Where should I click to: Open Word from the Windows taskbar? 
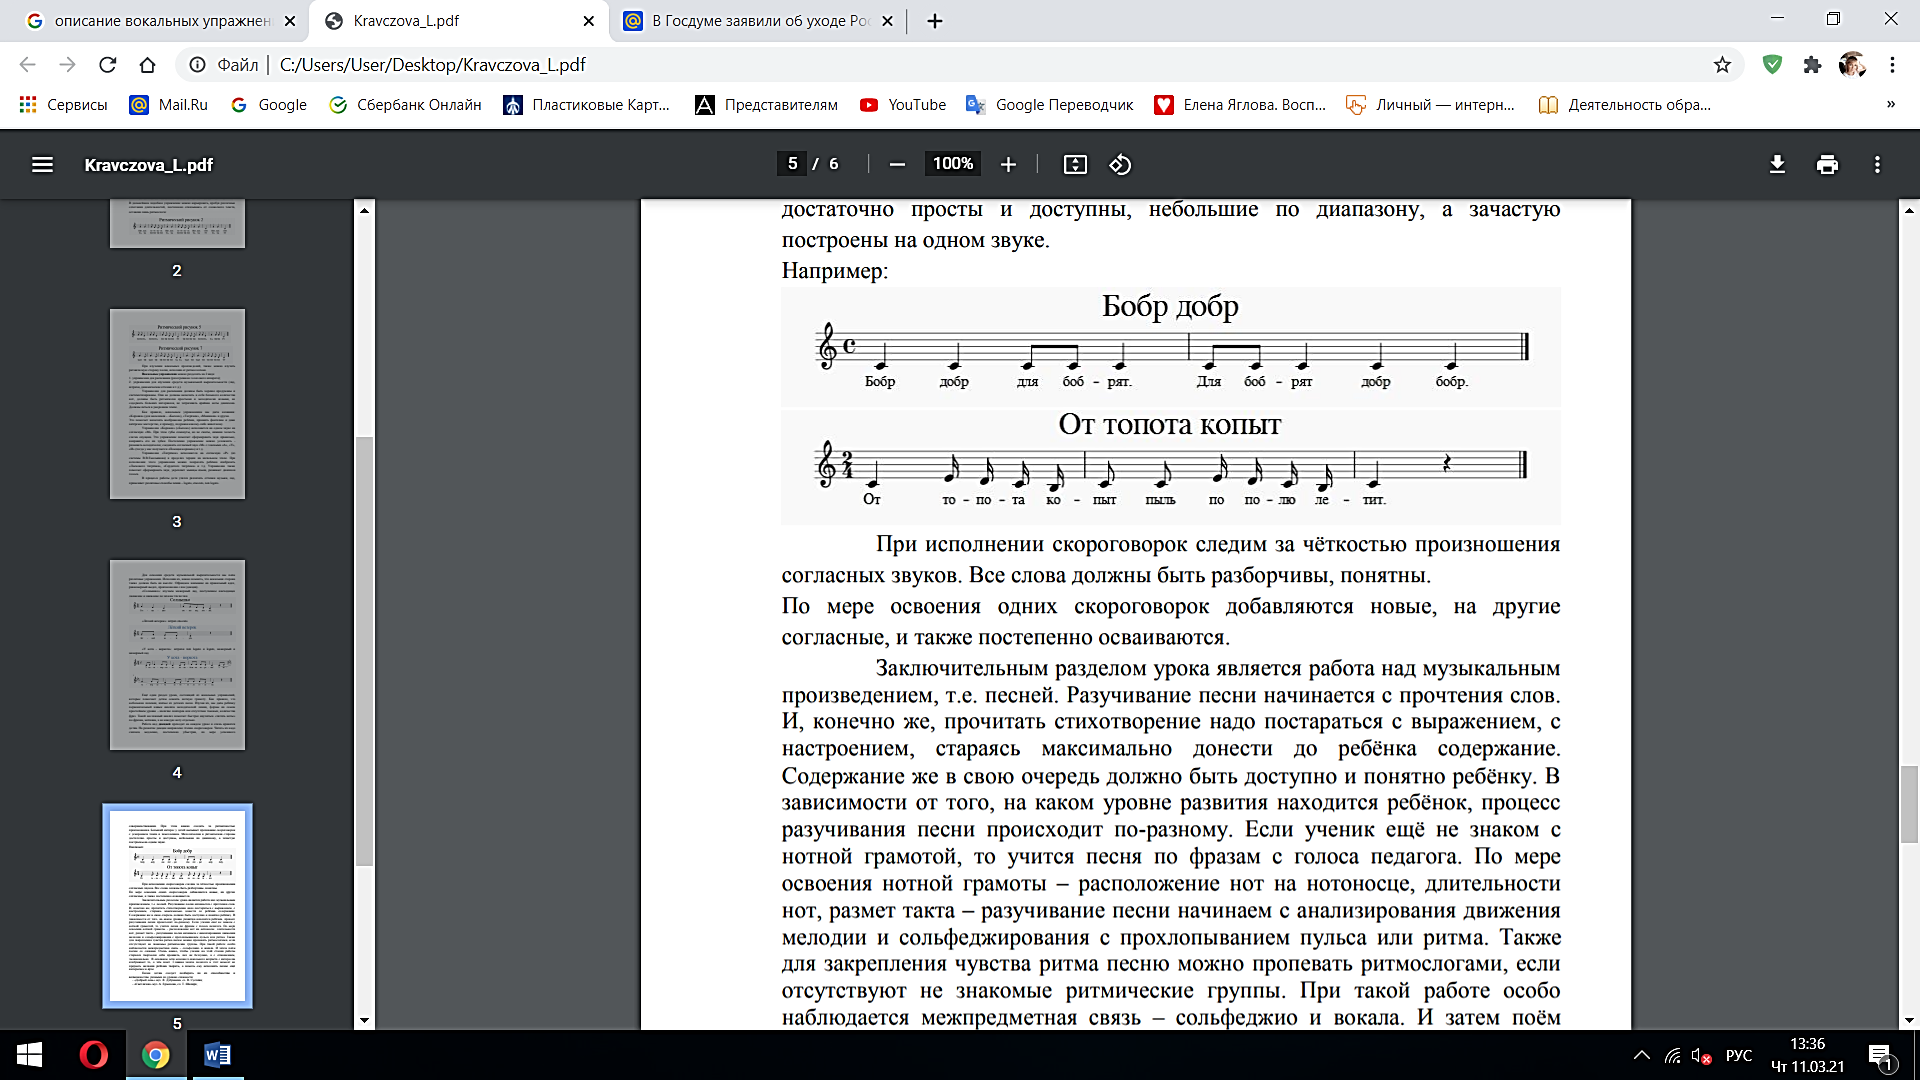point(217,1055)
